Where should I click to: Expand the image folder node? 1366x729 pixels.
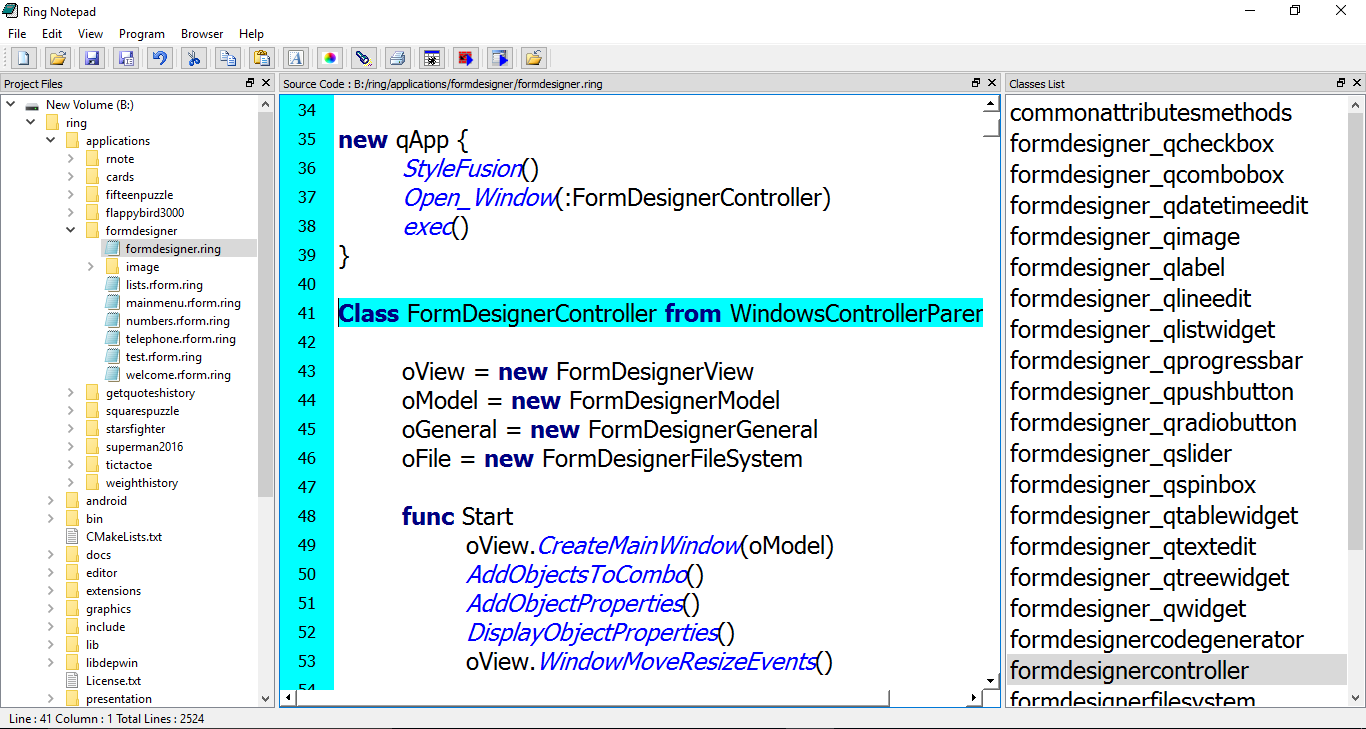[91, 267]
